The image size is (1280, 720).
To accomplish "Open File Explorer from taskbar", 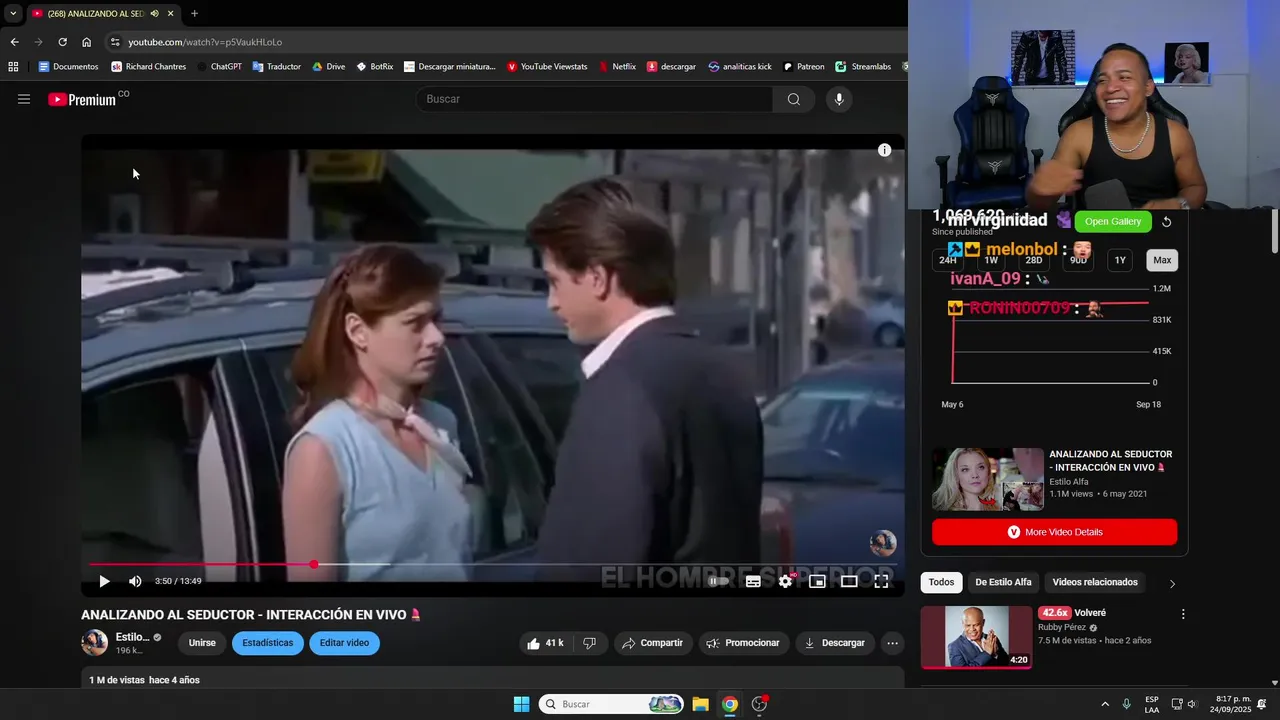I will click(700, 704).
